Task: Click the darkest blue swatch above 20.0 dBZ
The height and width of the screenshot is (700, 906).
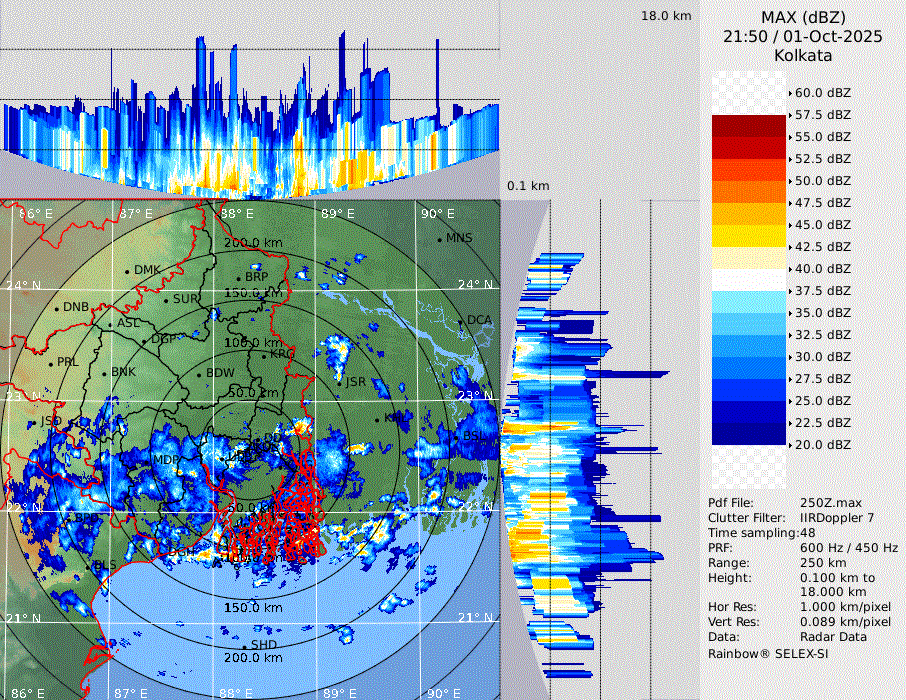Action: [x=749, y=433]
